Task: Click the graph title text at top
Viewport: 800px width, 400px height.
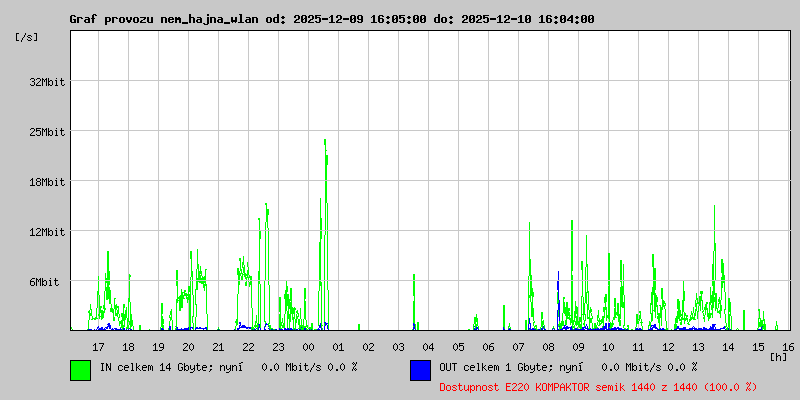Action: pos(331,19)
